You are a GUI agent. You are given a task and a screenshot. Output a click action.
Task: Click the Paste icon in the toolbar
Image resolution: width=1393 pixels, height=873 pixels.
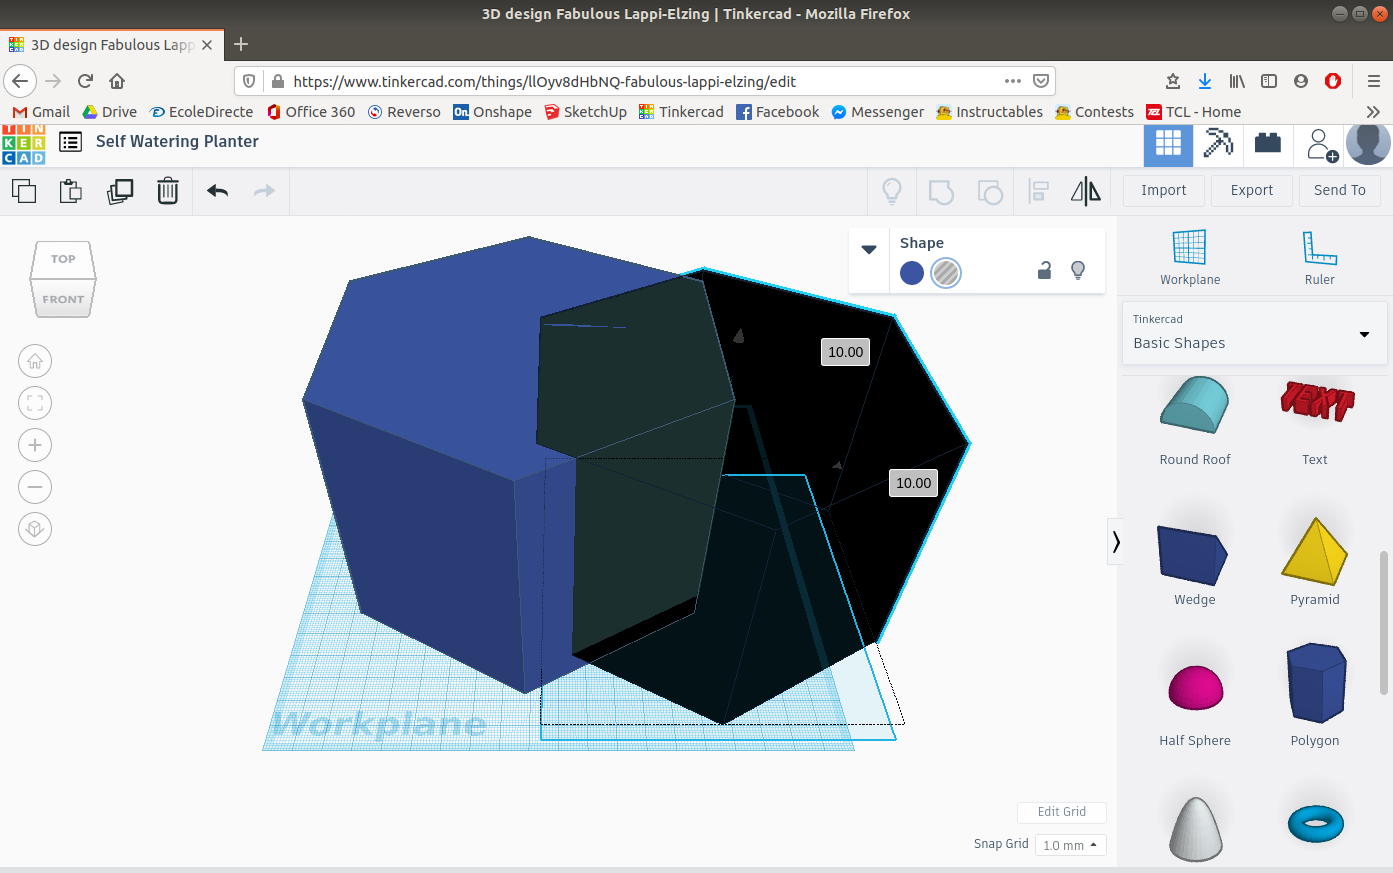[x=71, y=190]
